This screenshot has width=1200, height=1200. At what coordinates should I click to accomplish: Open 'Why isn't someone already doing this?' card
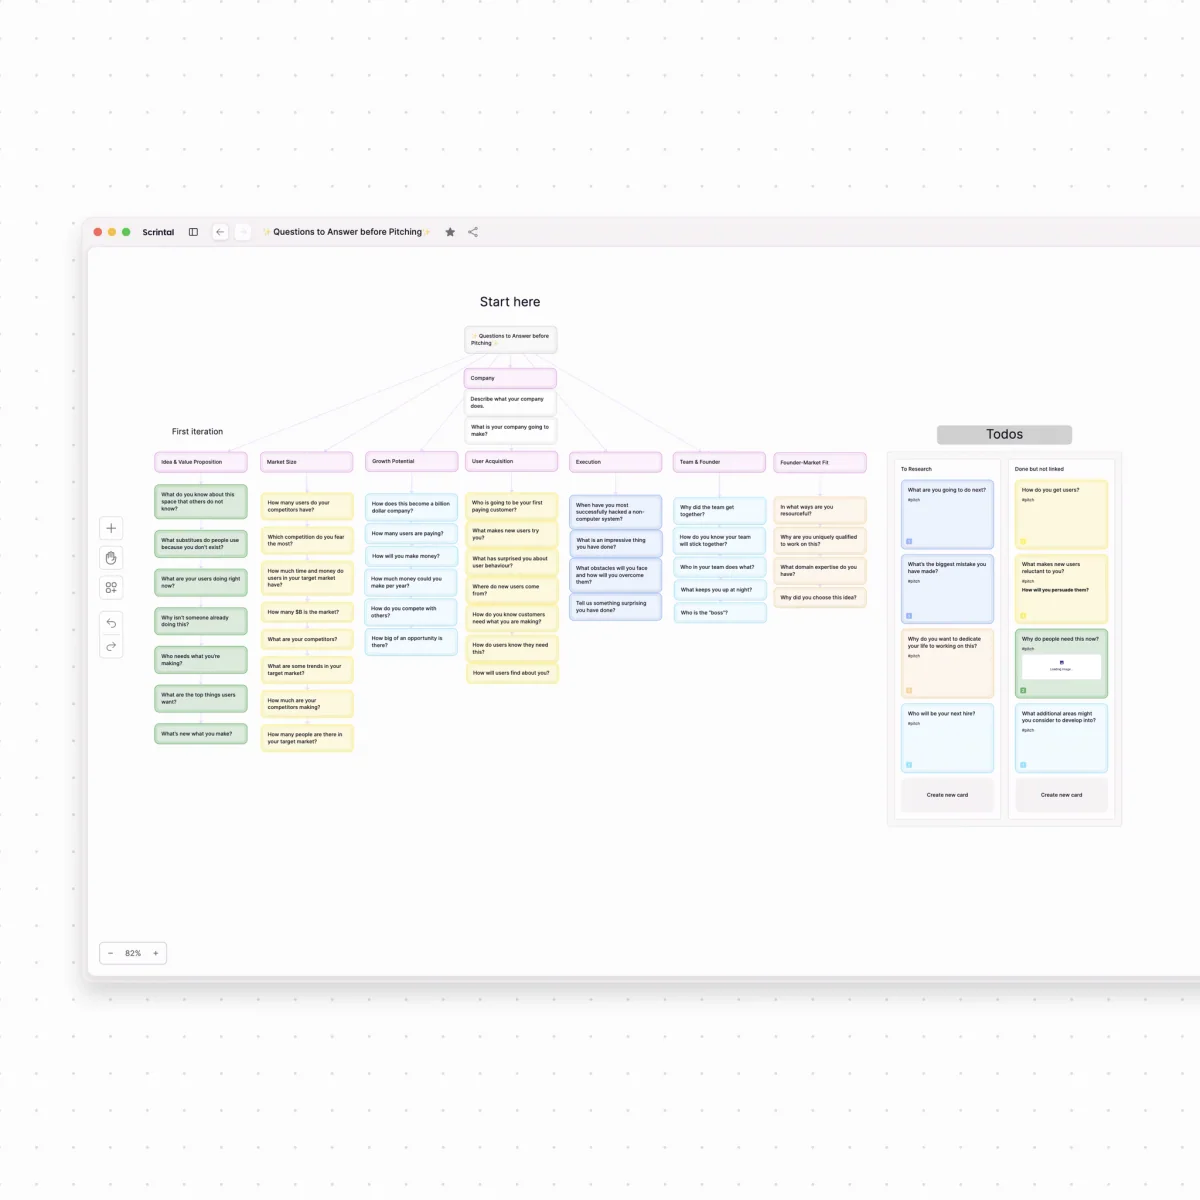point(201,621)
